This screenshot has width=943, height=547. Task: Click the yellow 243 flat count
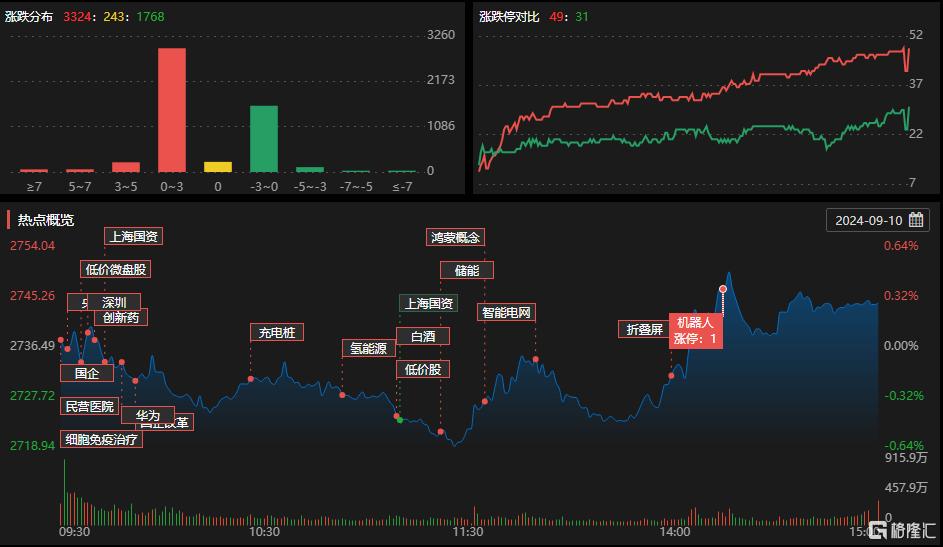pos(114,17)
